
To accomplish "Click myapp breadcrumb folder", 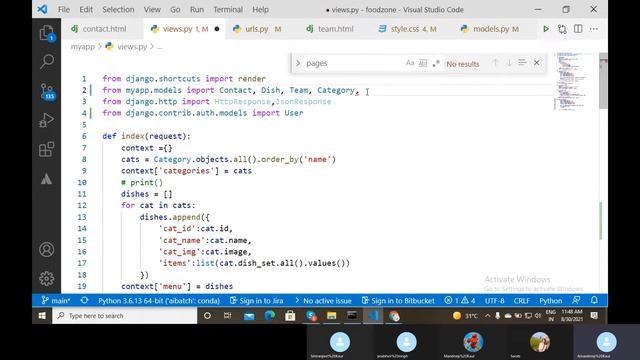I will point(82,47).
